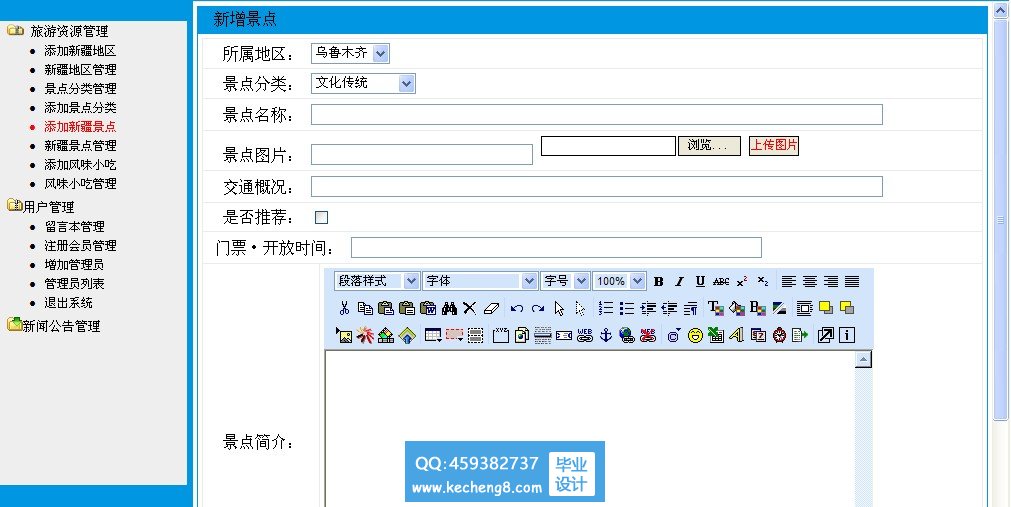Click the font color T icon

(716, 308)
